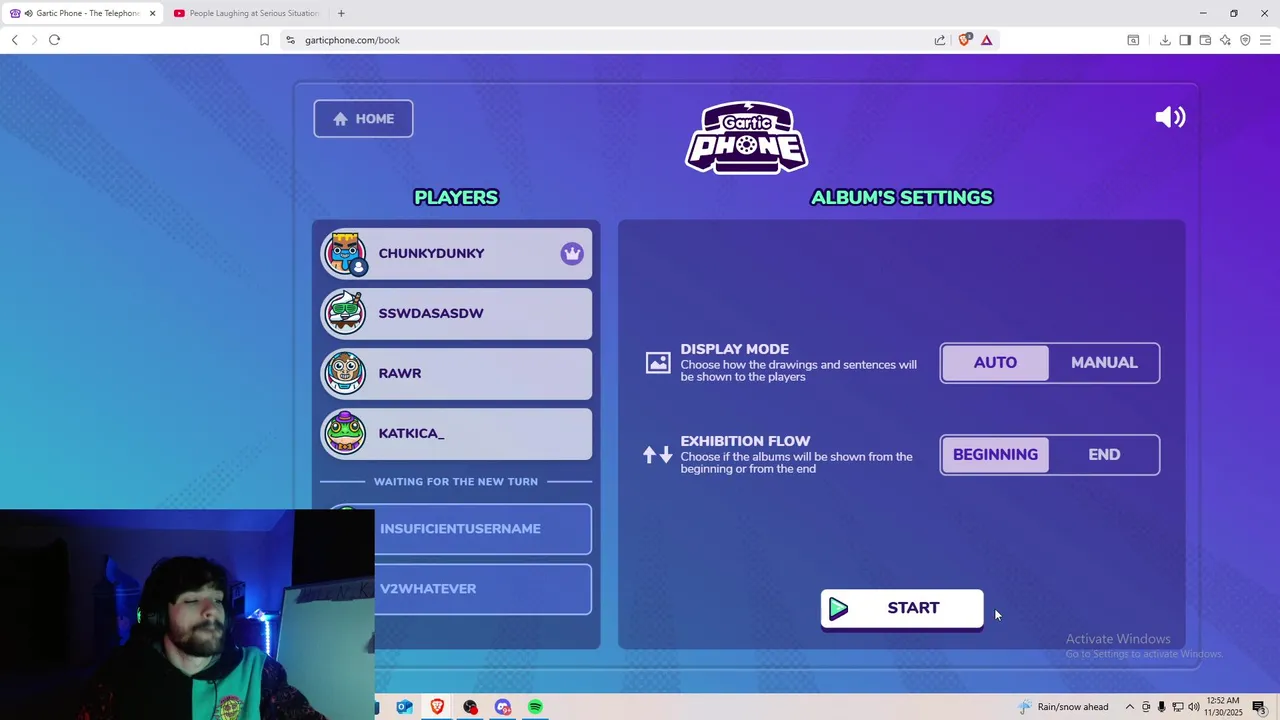Click the Gartic Phone logo

point(747,138)
